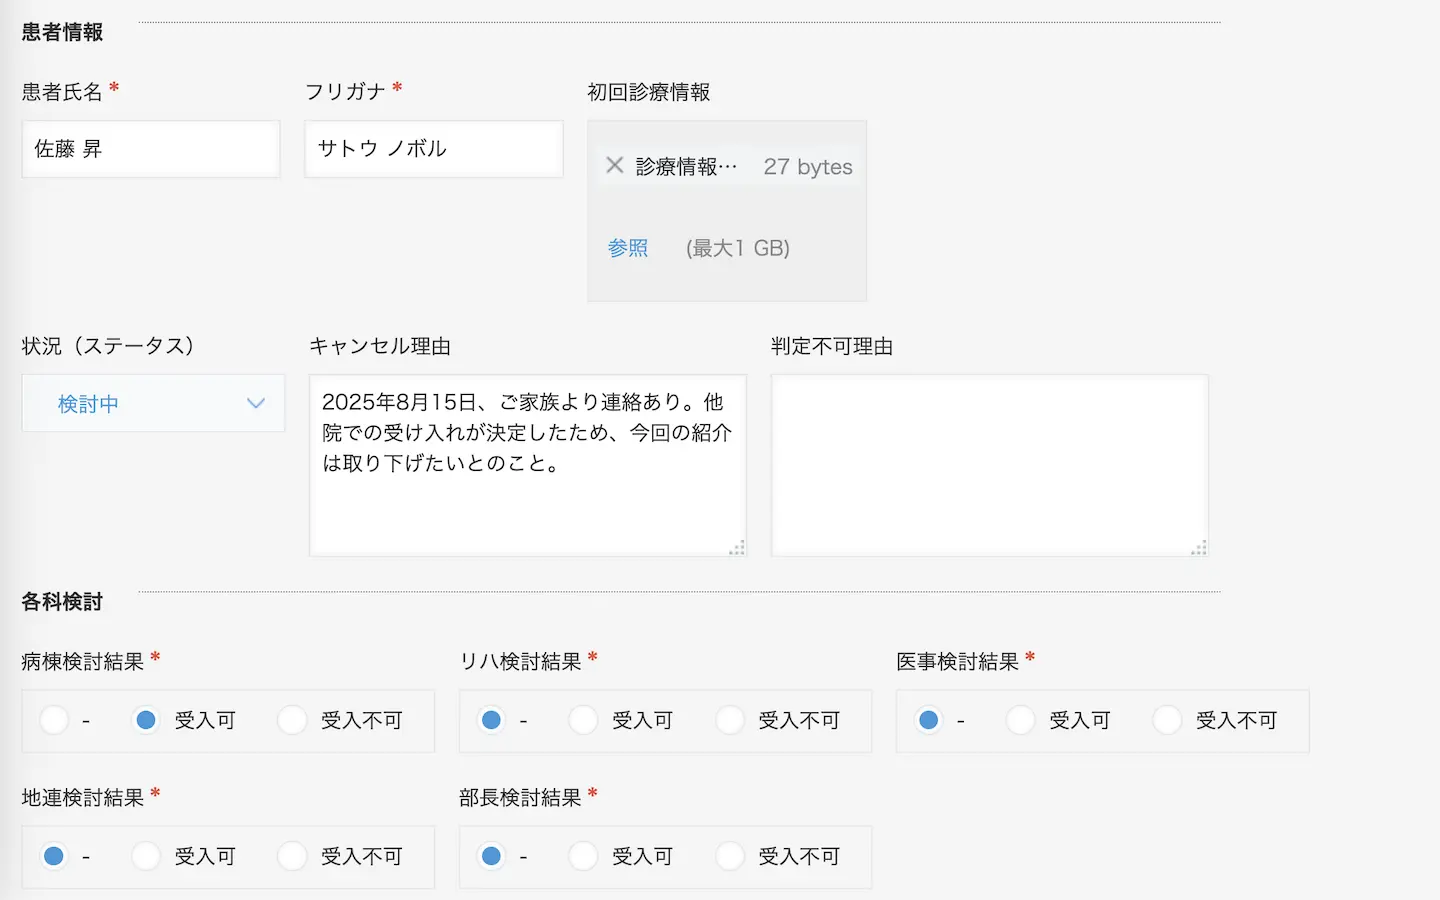Open the 状況（ステータス）dropdown showing 検討中

click(x=153, y=404)
